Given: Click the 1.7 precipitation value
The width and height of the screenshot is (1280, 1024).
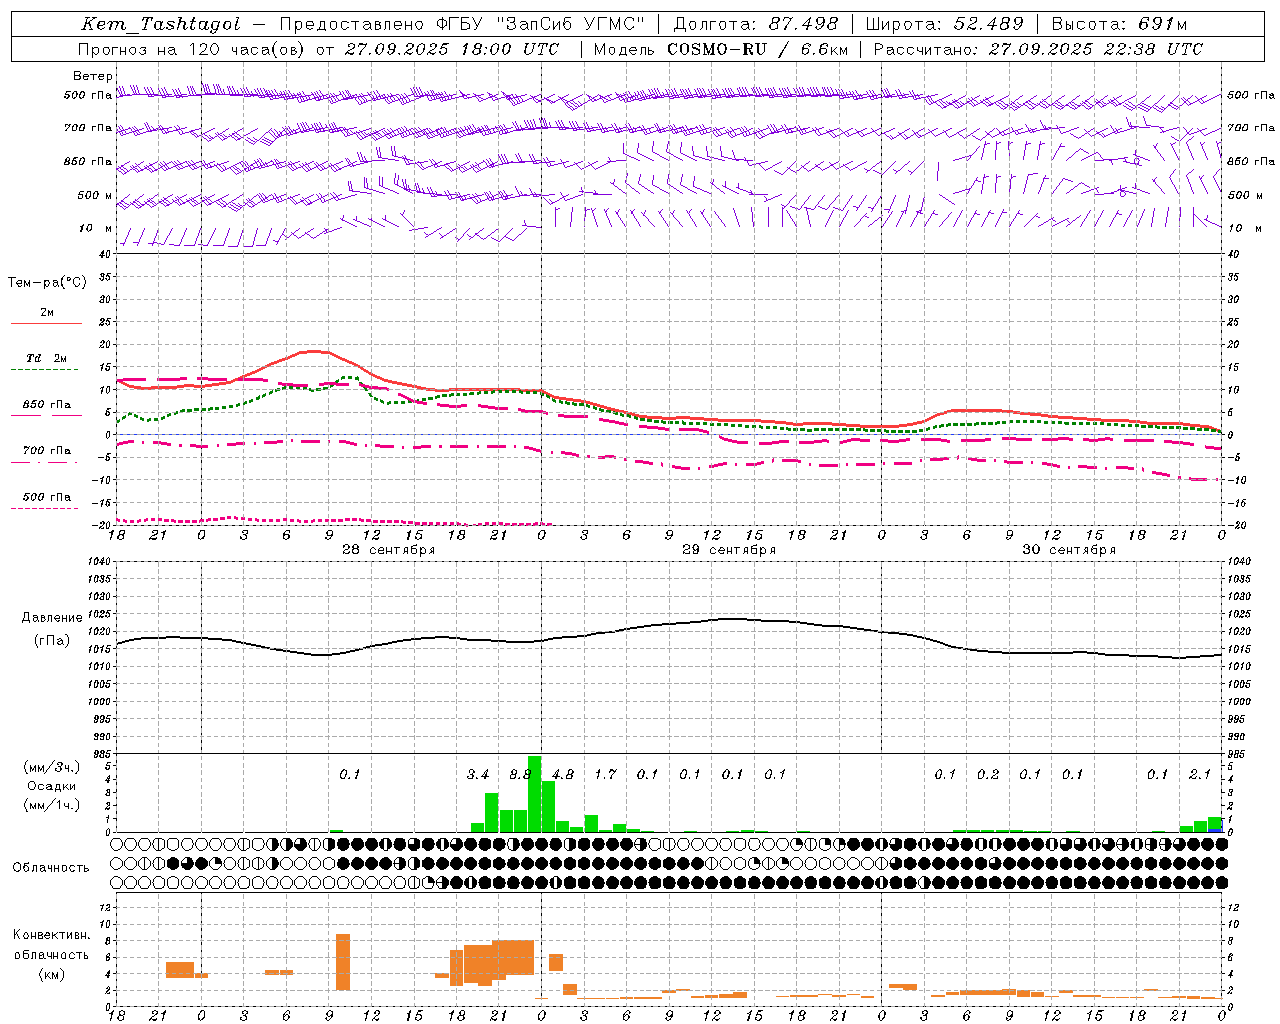Looking at the screenshot, I should pyautogui.click(x=605, y=774).
